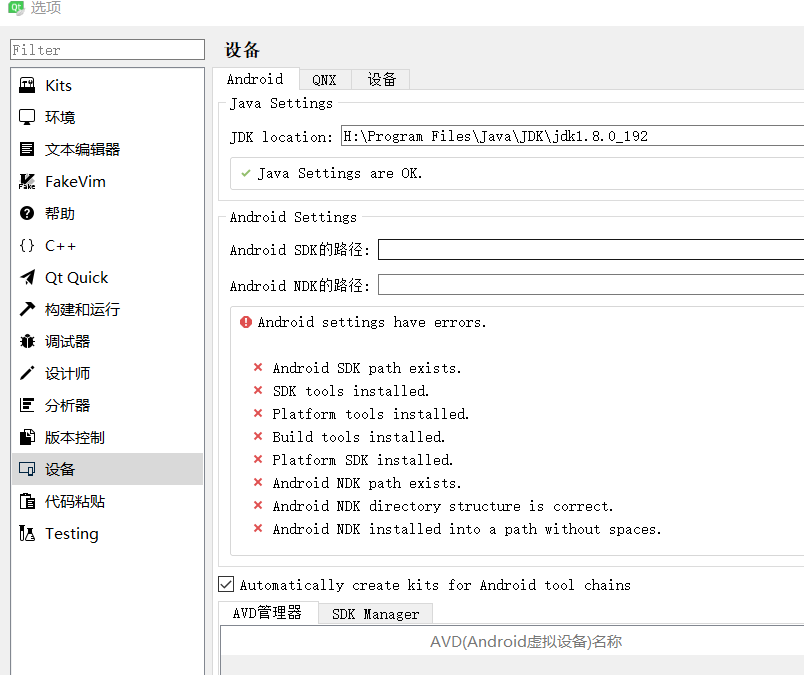Switch to the Android tab

(x=255, y=79)
